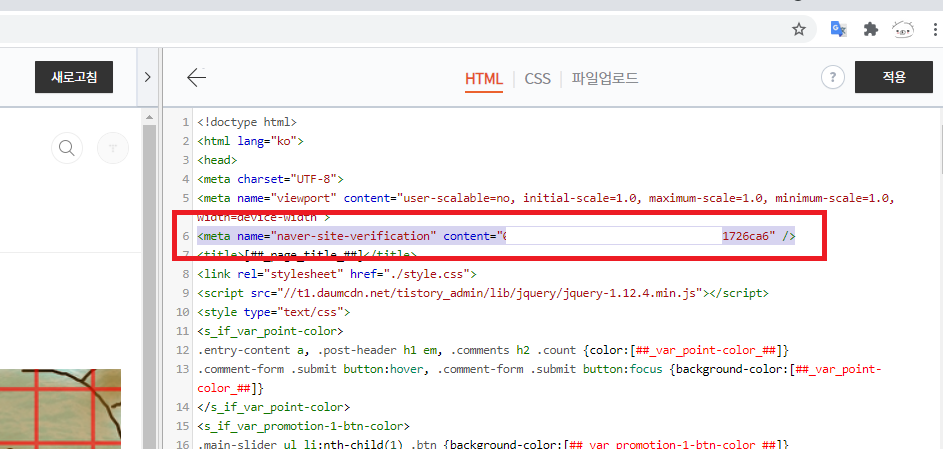Click the <html lang="ko"> line
943x449 pixels.
tap(250, 141)
